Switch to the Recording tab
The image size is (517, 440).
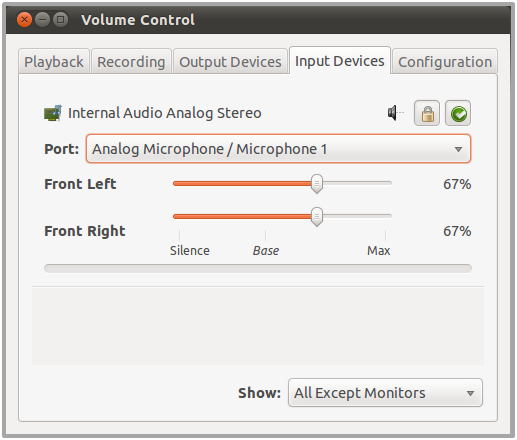(131, 62)
